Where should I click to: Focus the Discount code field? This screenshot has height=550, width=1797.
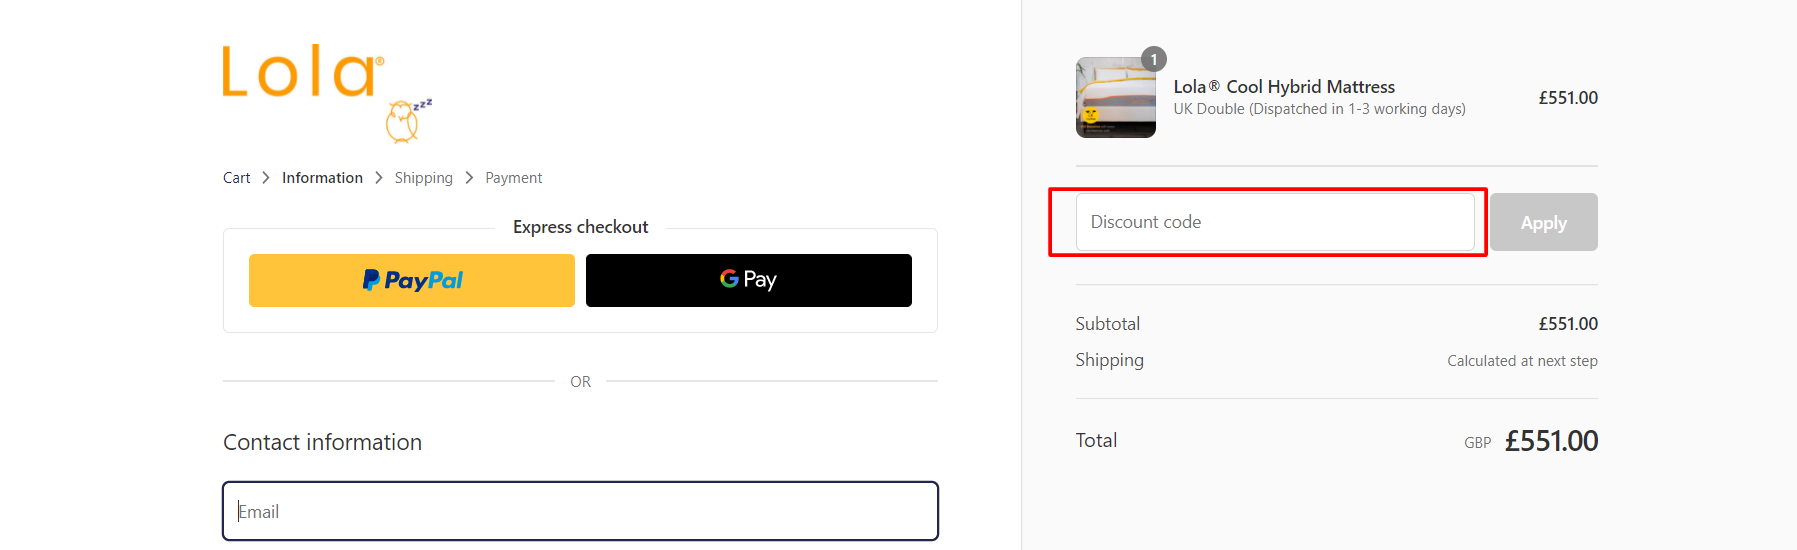1275,222
